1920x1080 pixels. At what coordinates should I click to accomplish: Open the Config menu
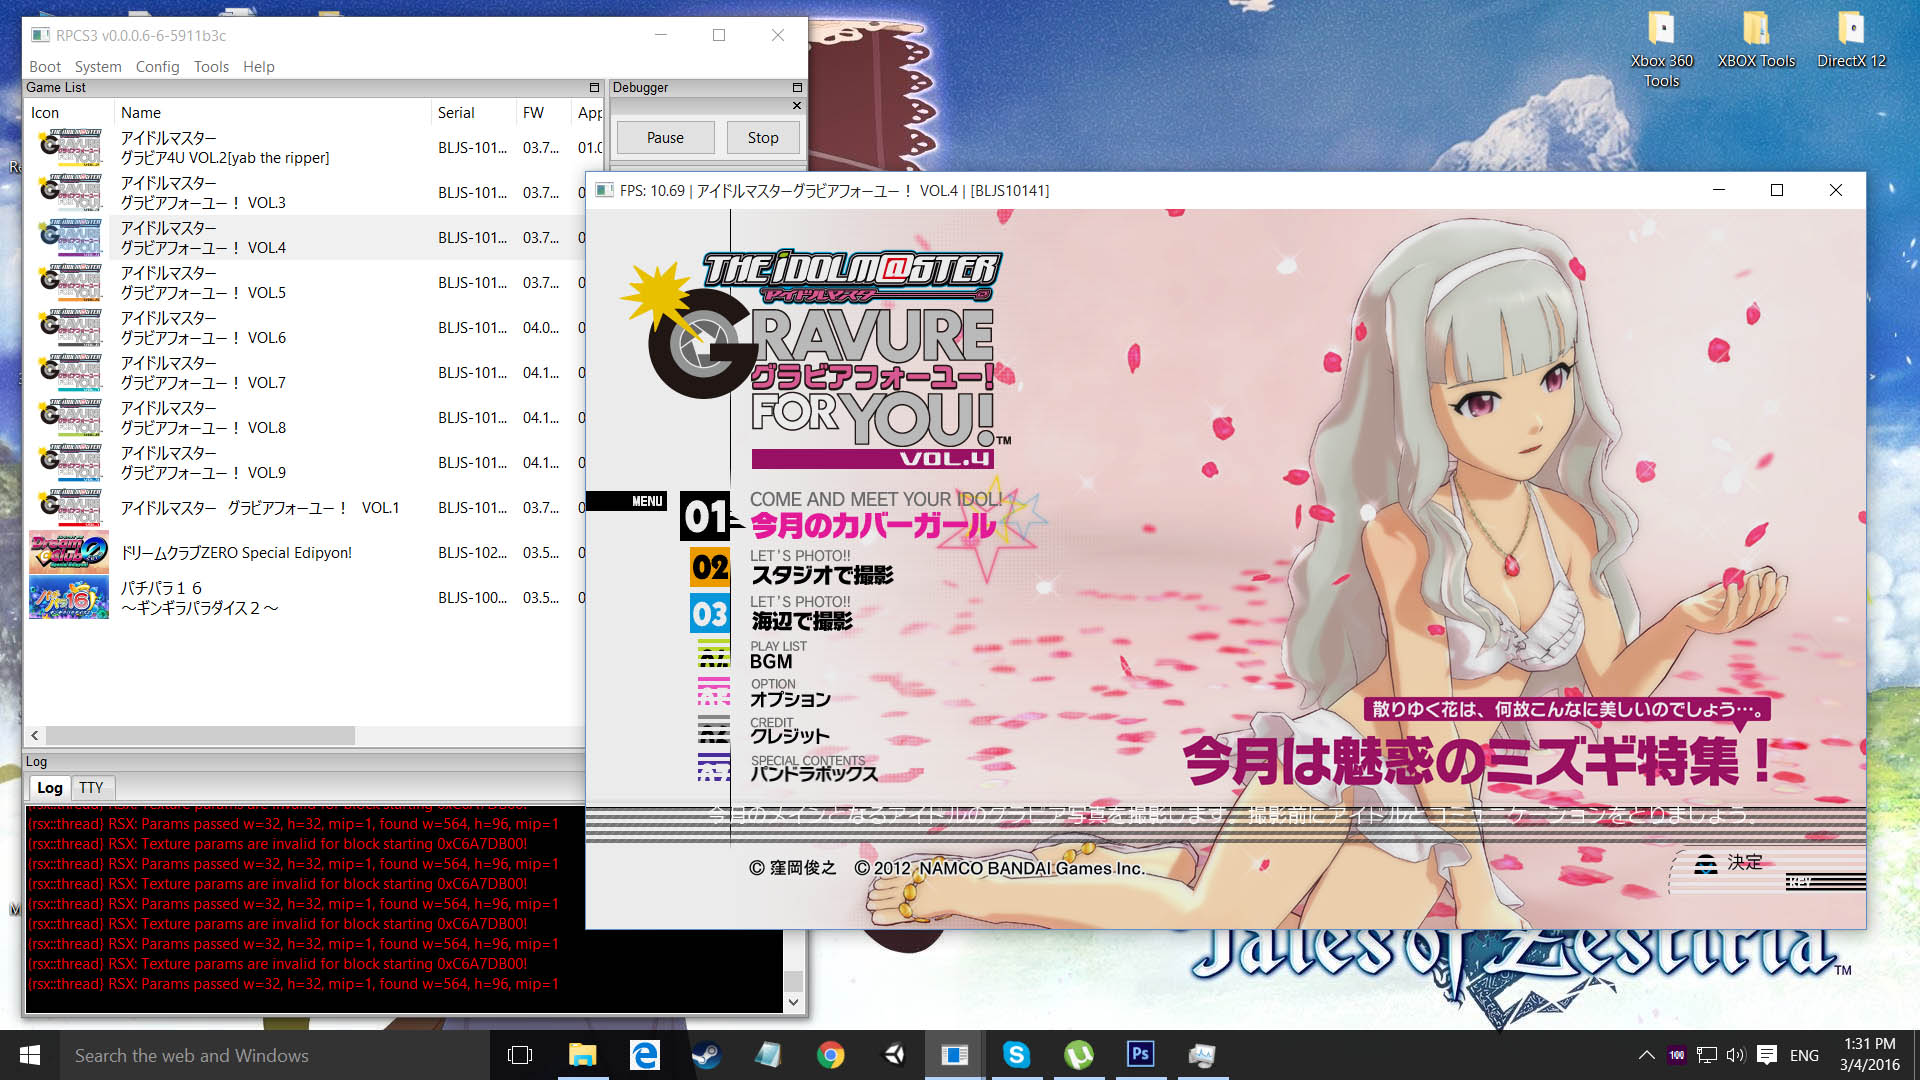[157, 67]
